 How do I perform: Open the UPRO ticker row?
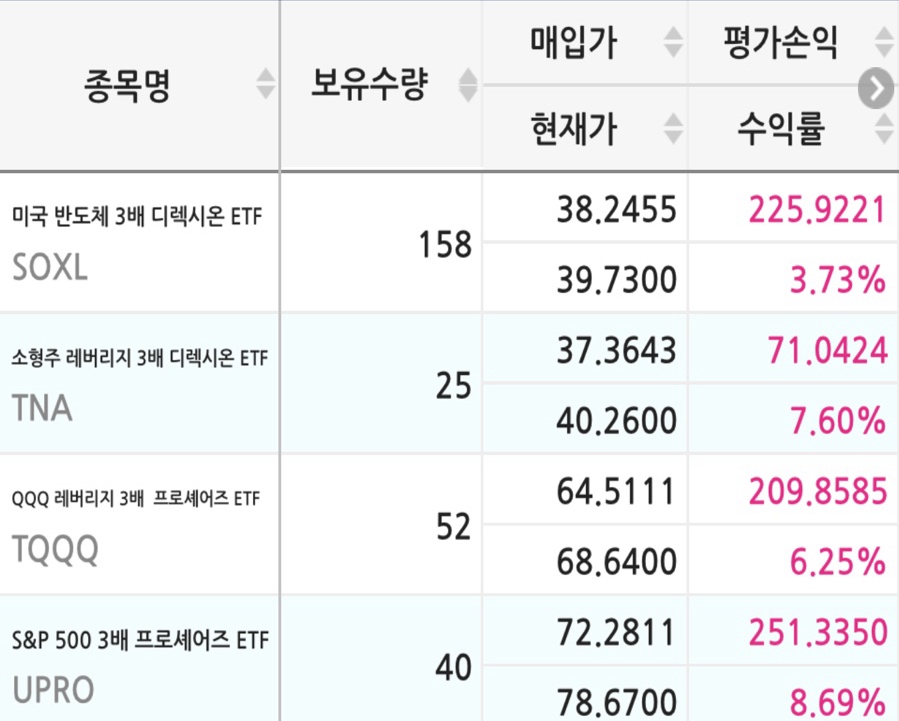point(140,658)
